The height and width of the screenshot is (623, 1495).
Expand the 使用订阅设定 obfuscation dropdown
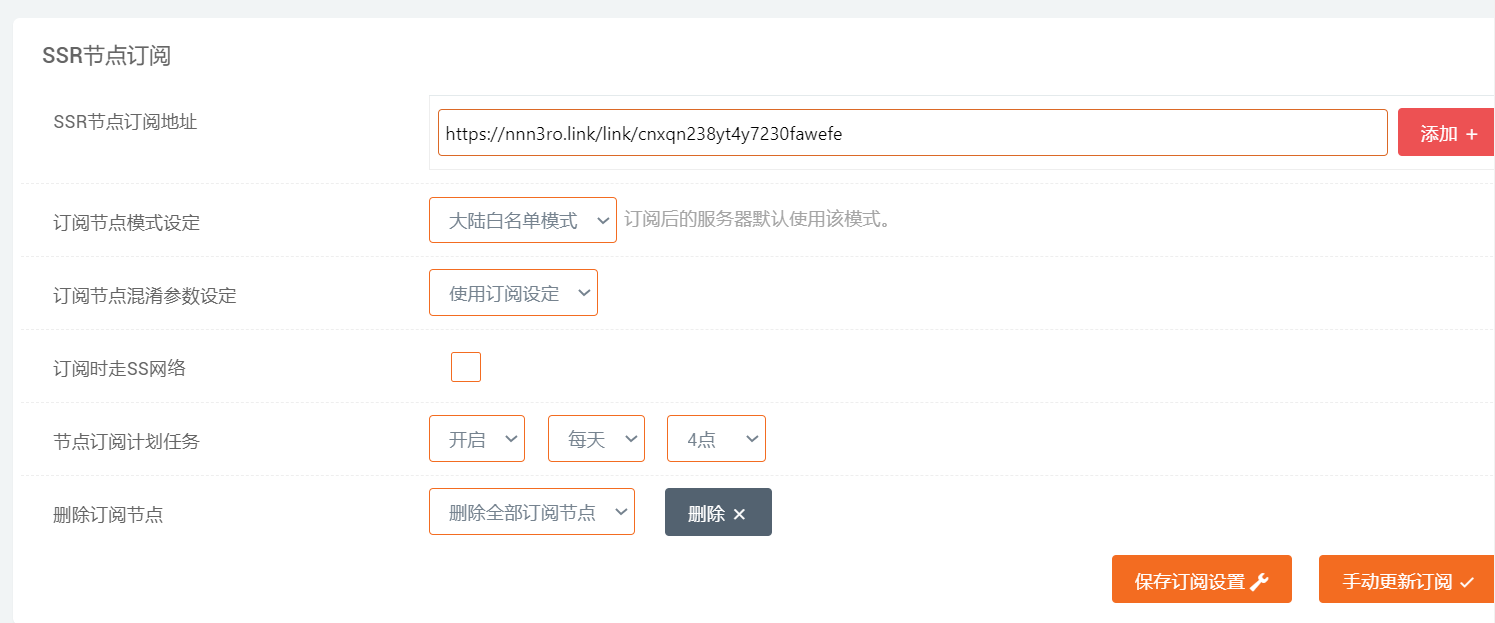(x=513, y=293)
